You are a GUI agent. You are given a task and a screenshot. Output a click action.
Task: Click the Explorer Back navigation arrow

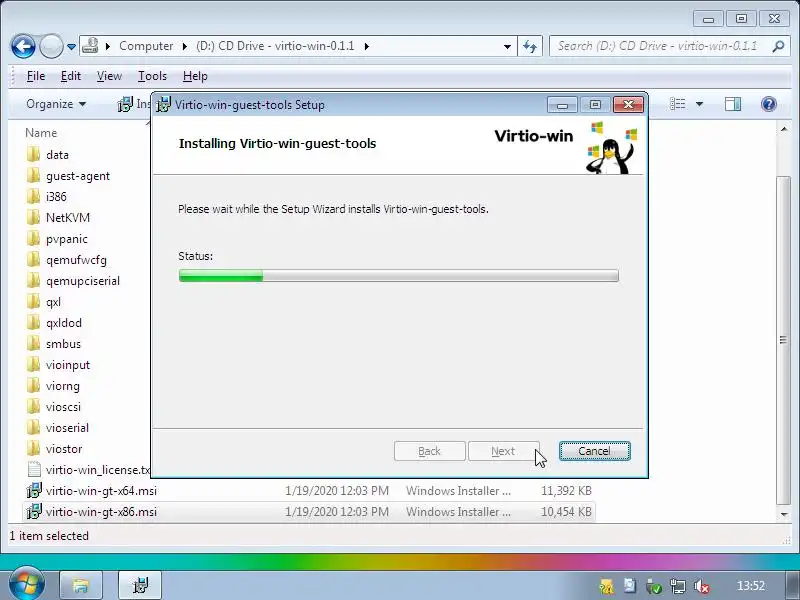tap(23, 46)
